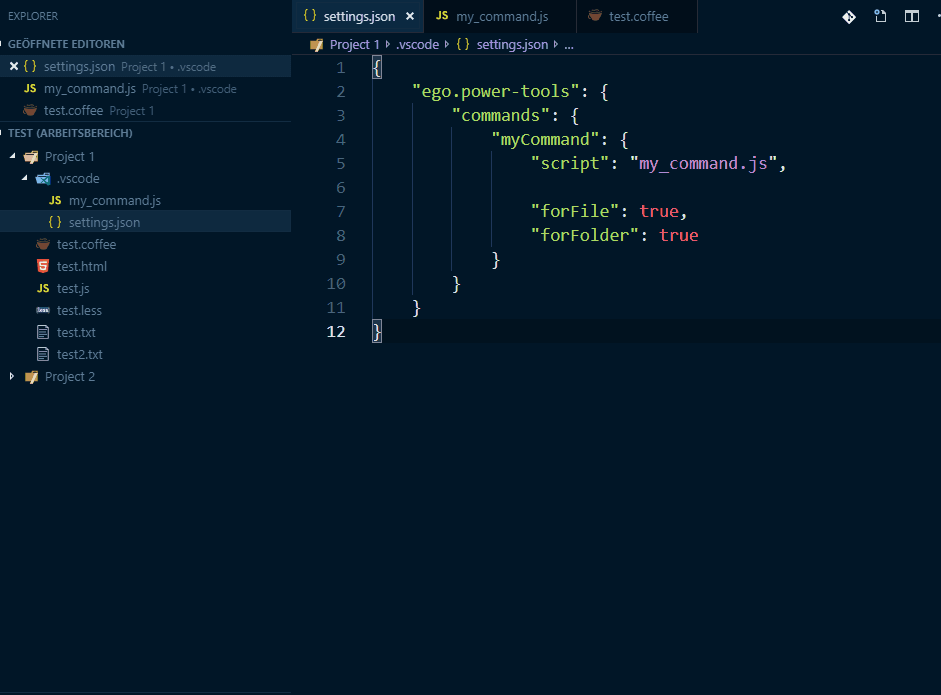The width and height of the screenshot is (941, 695).
Task: Click the coffee cup icon beside tree test.coffee
Action: click(x=43, y=244)
